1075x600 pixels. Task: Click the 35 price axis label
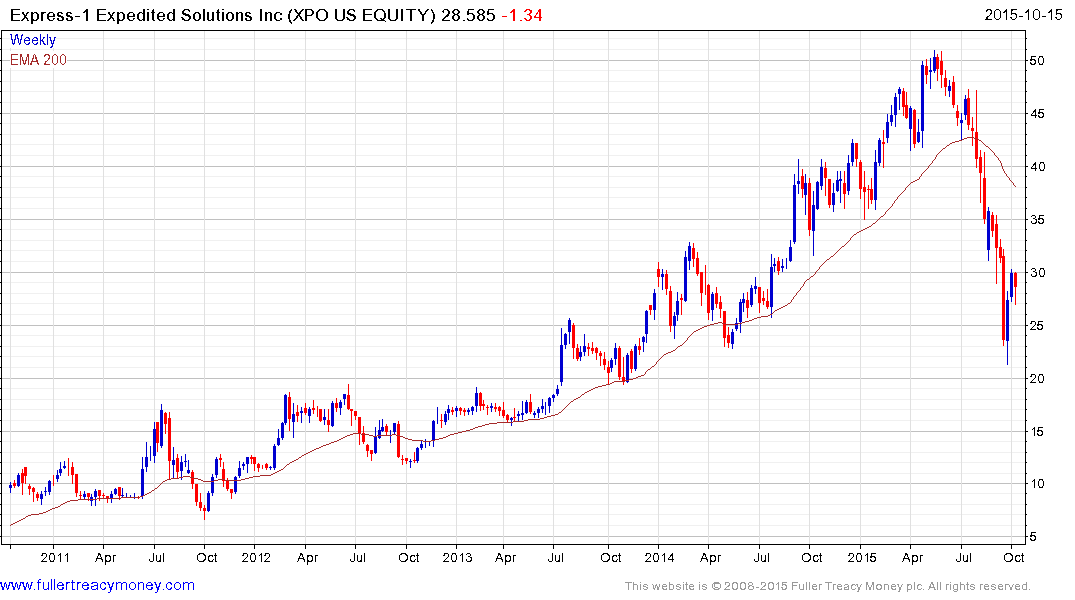(x=1037, y=220)
